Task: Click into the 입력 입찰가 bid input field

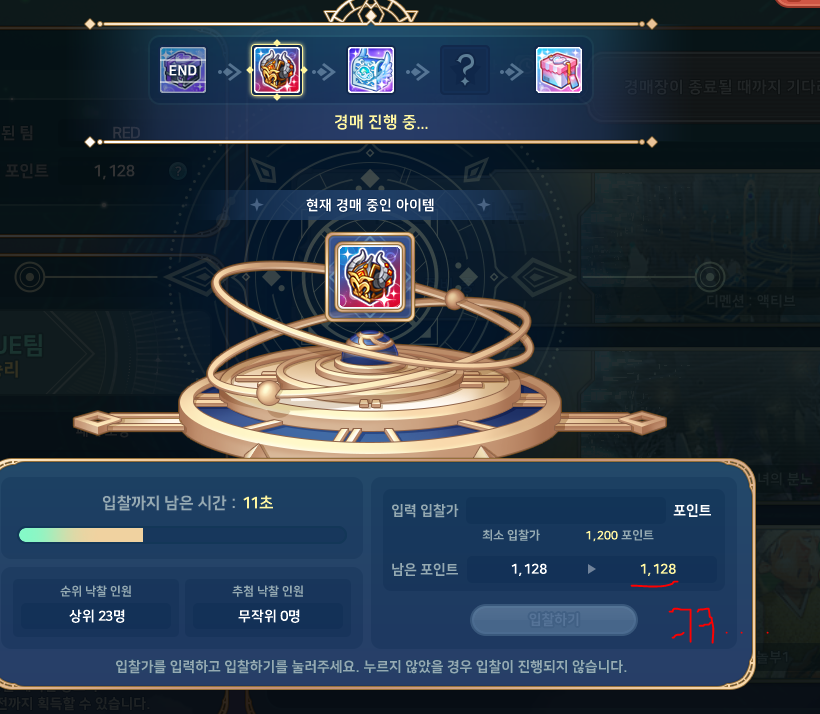Action: click(565, 510)
